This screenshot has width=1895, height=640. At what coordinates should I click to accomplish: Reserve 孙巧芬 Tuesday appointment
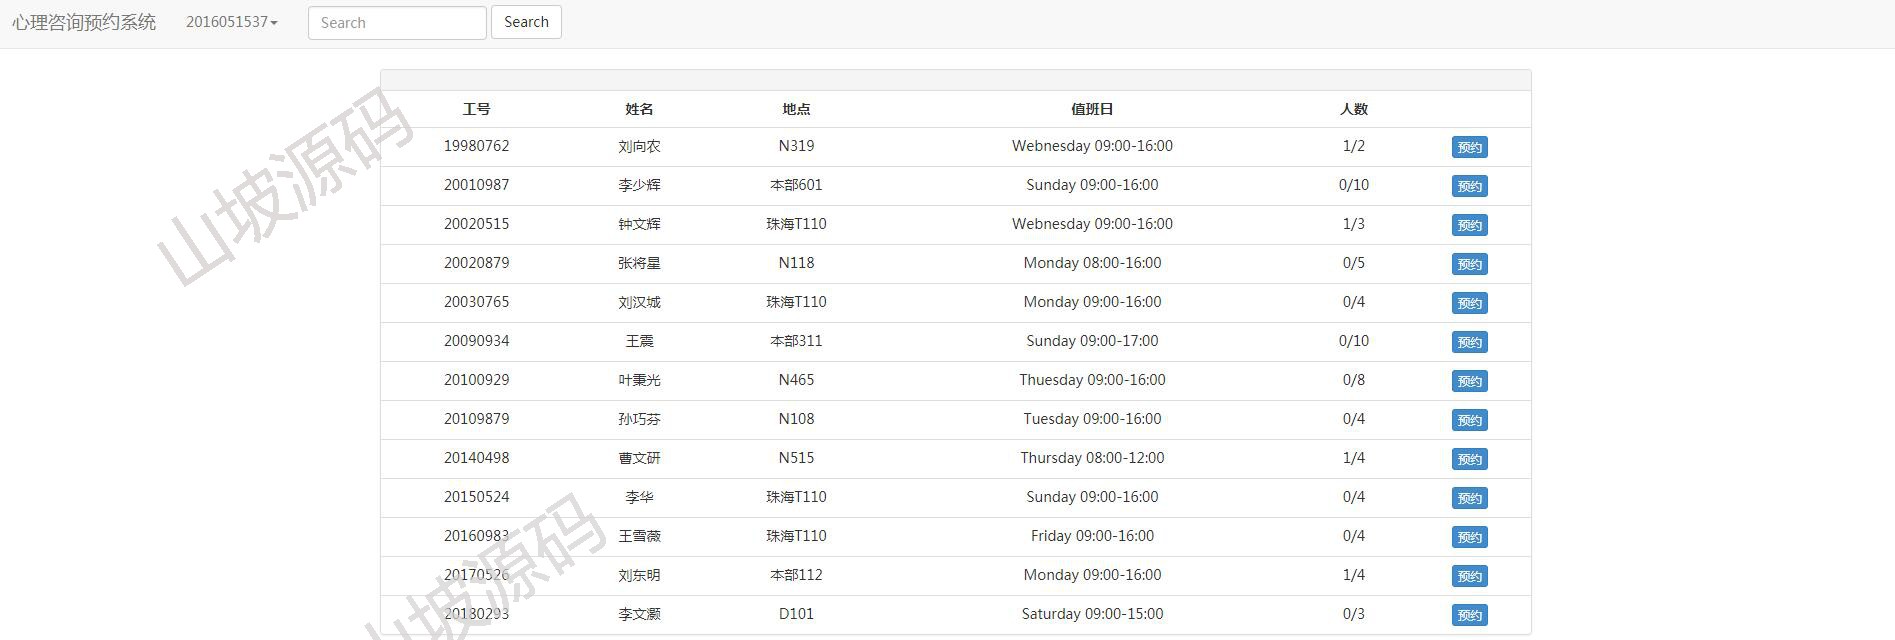[x=1469, y=420]
